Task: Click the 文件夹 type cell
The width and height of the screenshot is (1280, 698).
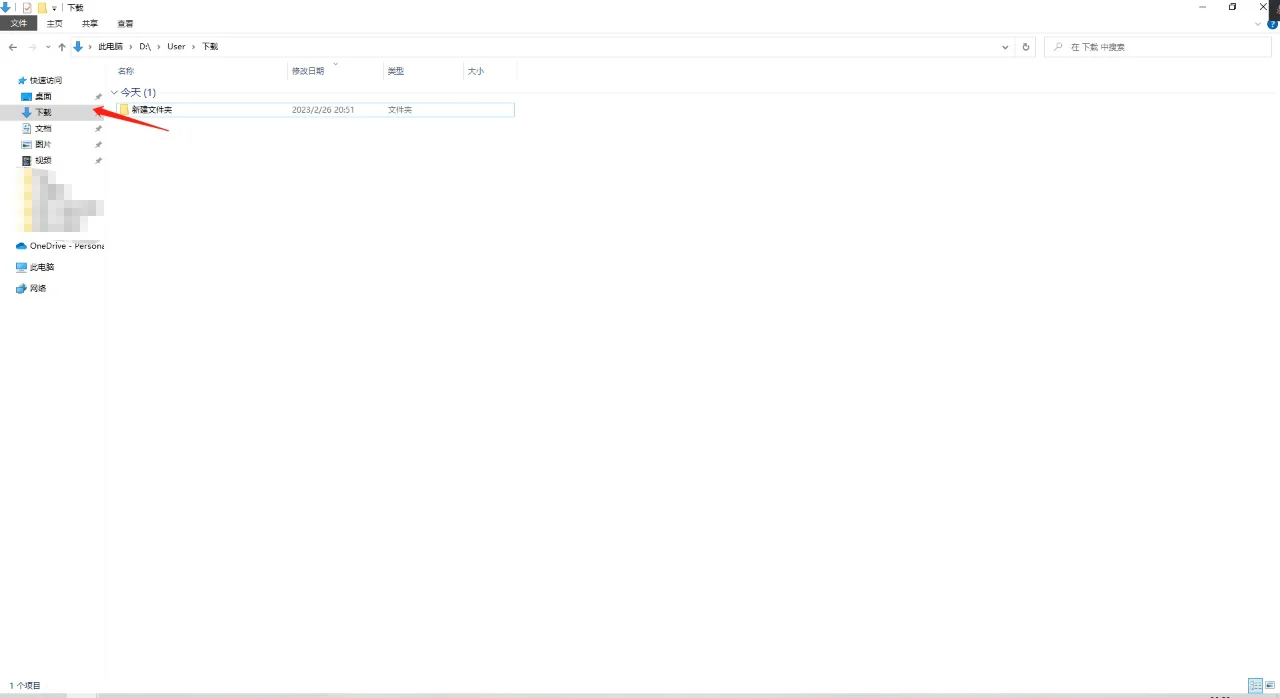Action: 400,110
